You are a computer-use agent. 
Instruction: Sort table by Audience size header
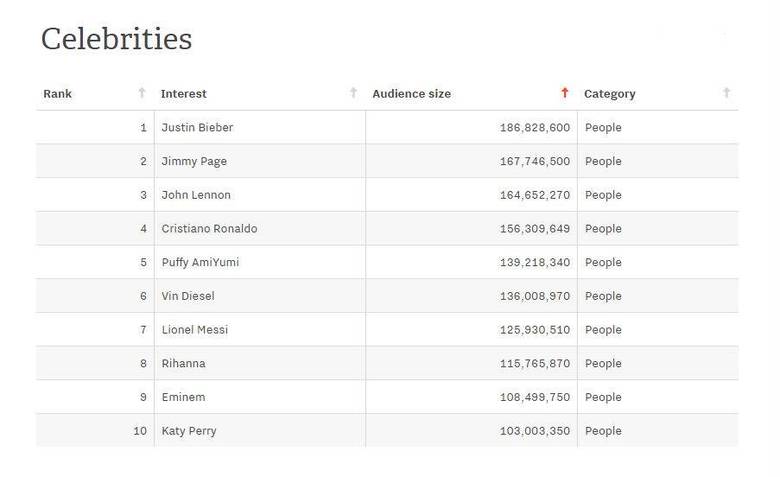pos(411,94)
